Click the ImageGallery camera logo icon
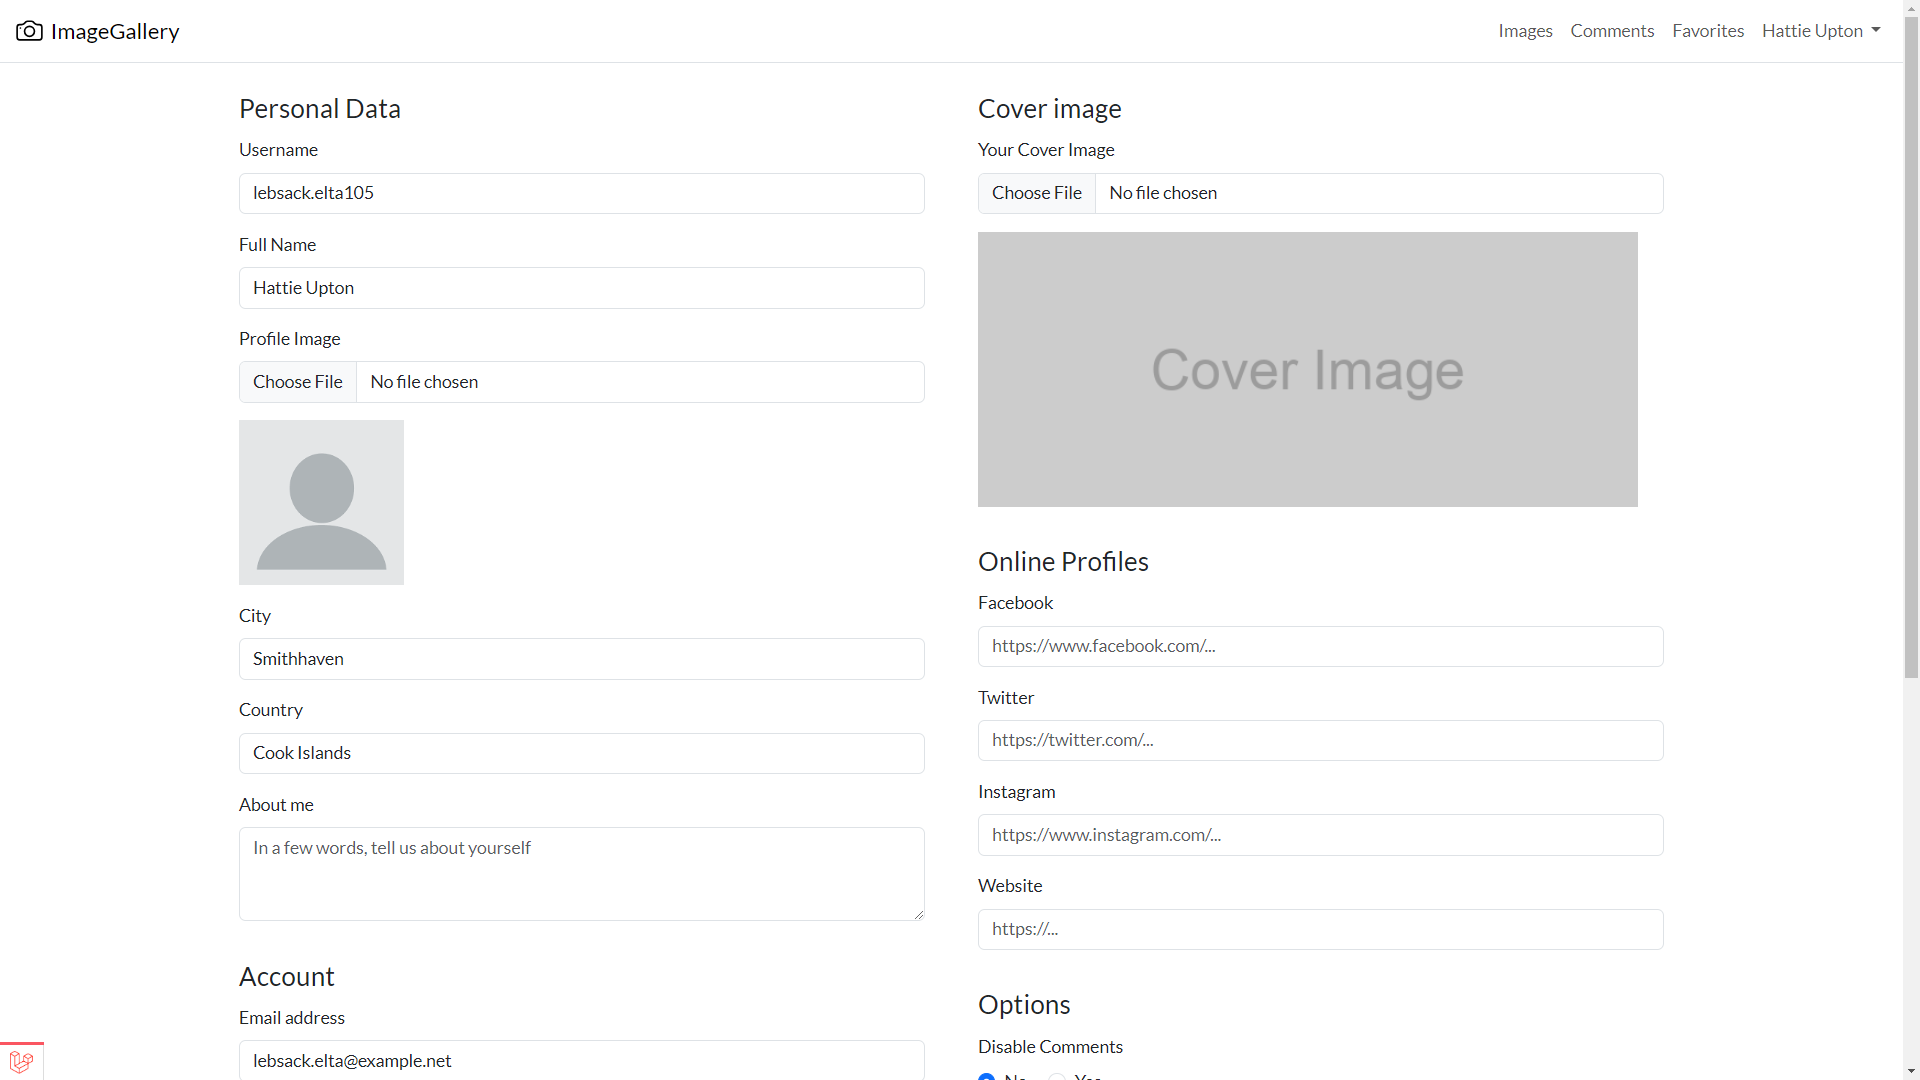 click(x=29, y=31)
